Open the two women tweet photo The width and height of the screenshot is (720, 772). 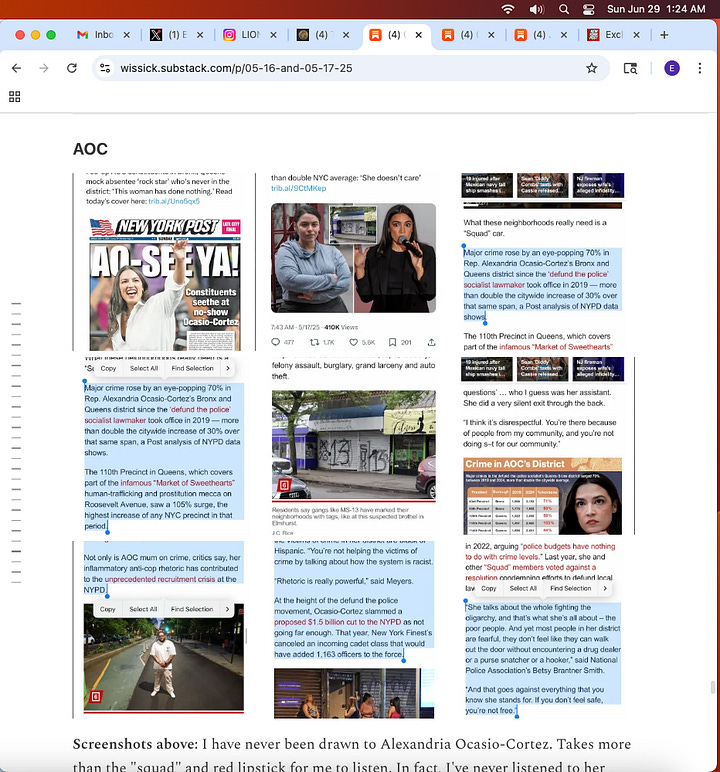pos(353,258)
